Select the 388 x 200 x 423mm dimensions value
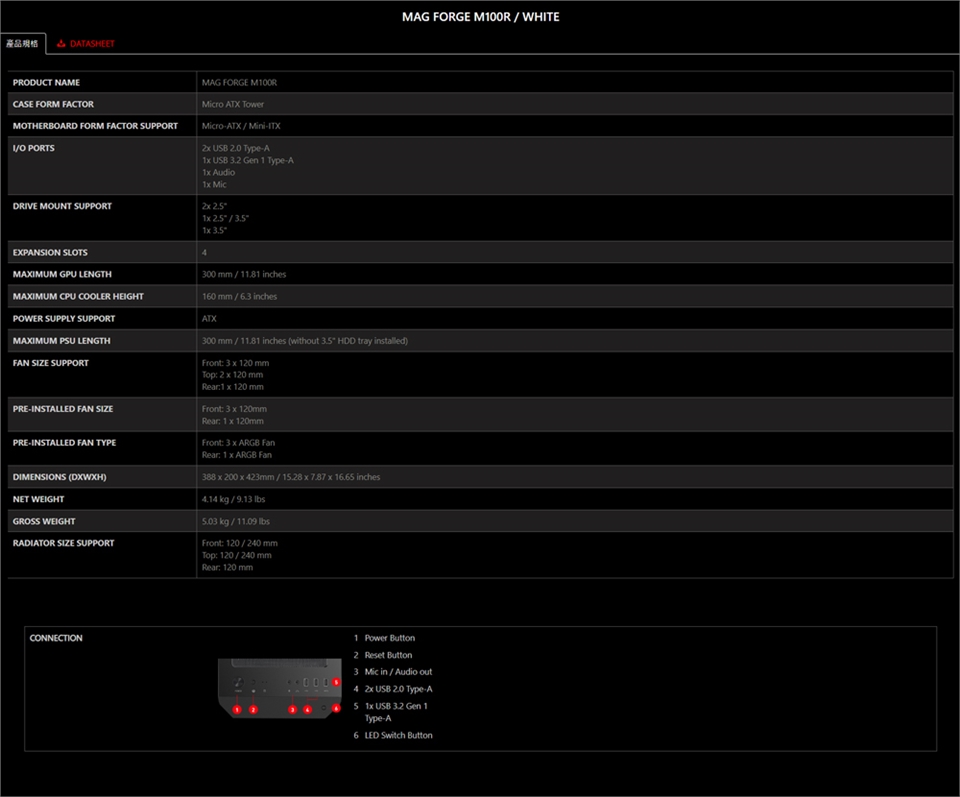This screenshot has width=960, height=797. (291, 477)
